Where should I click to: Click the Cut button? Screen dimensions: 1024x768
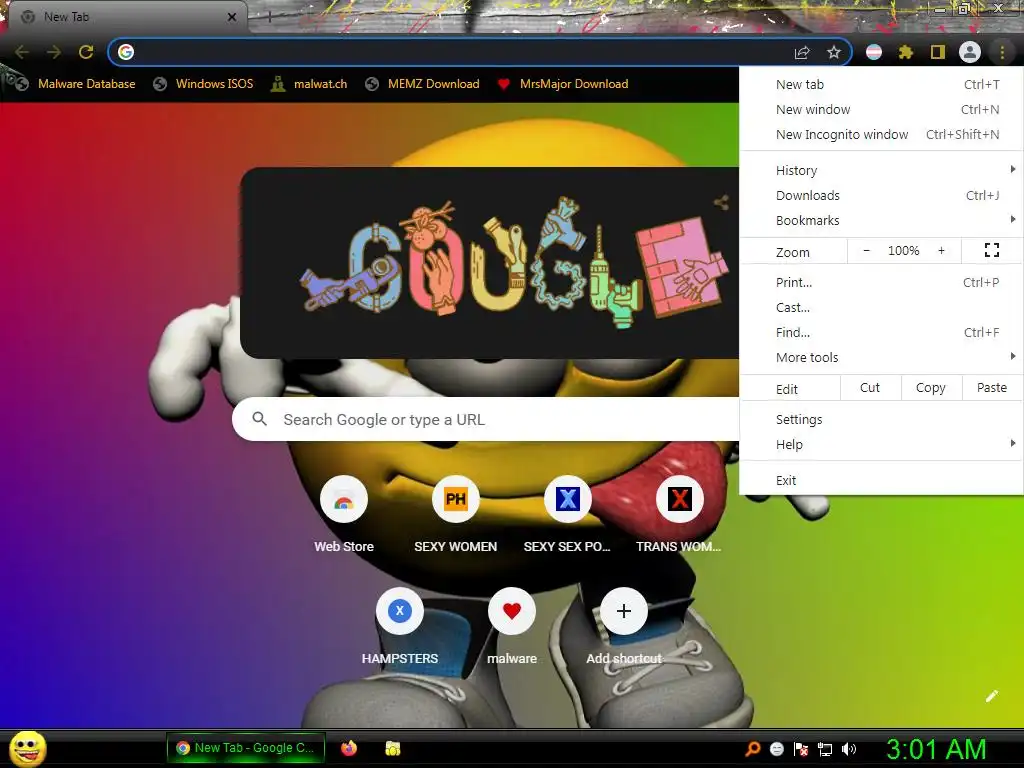(x=870, y=388)
